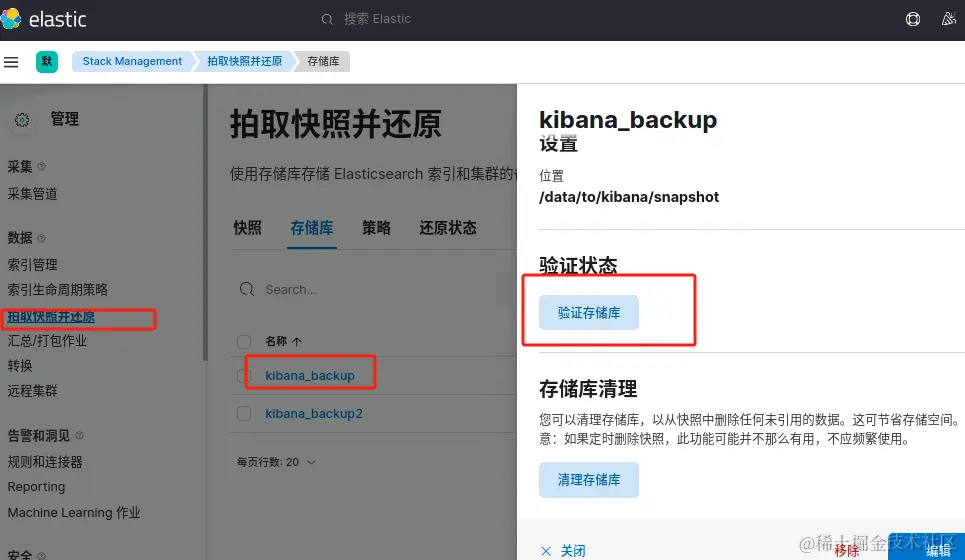This screenshot has width=965, height=560.
Task: Open 规则和连接器 in sidebar
Action: (45, 462)
